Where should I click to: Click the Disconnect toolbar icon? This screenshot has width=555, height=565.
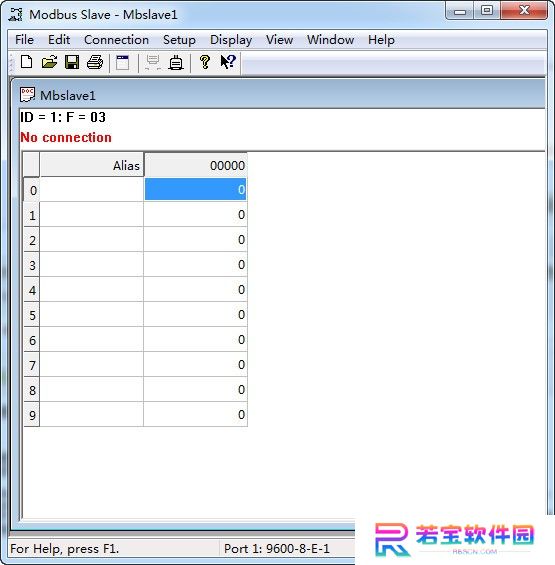pos(176,62)
